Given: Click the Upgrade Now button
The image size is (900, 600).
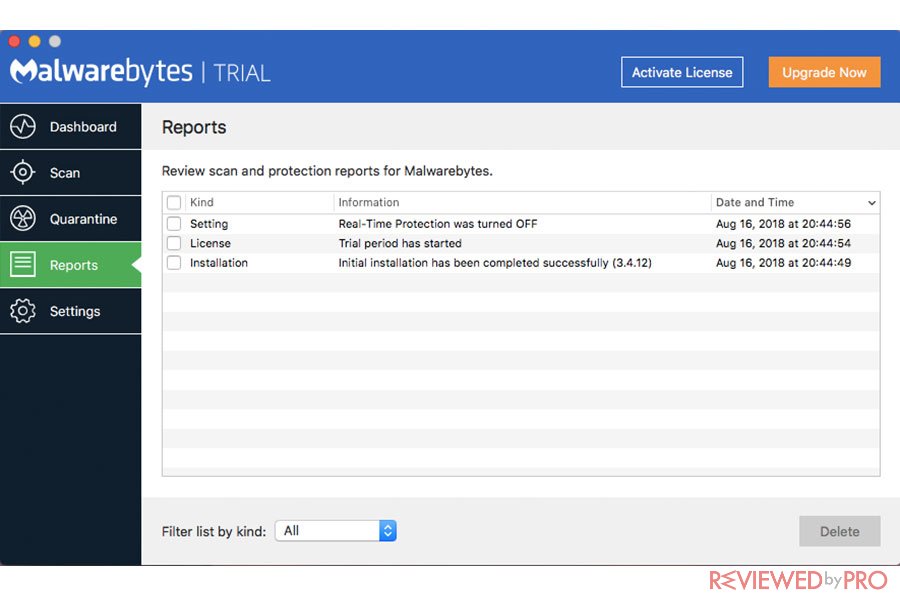Looking at the screenshot, I should [x=824, y=72].
